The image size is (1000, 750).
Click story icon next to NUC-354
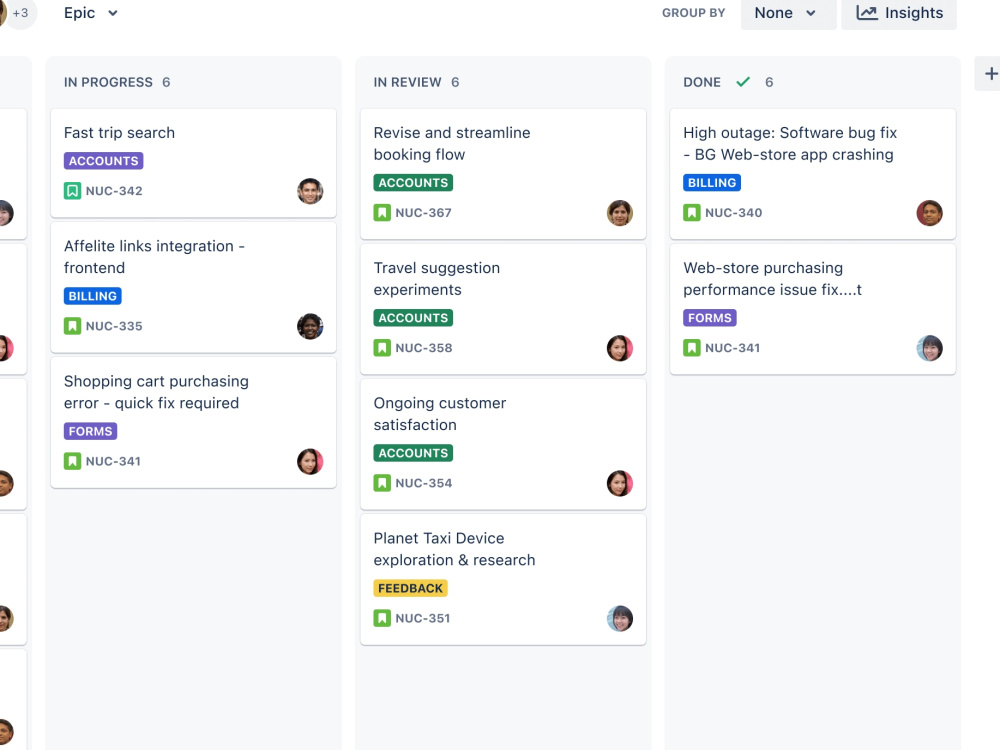click(x=382, y=483)
